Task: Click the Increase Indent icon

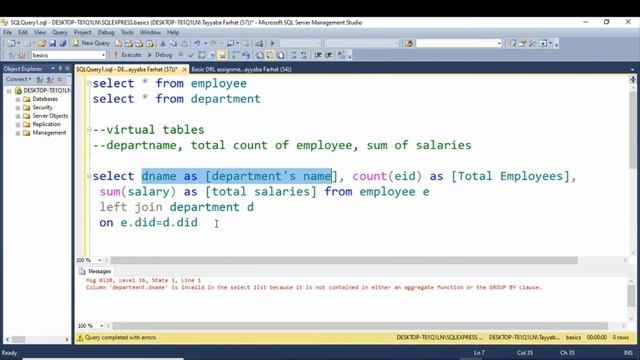Action: 329,55
